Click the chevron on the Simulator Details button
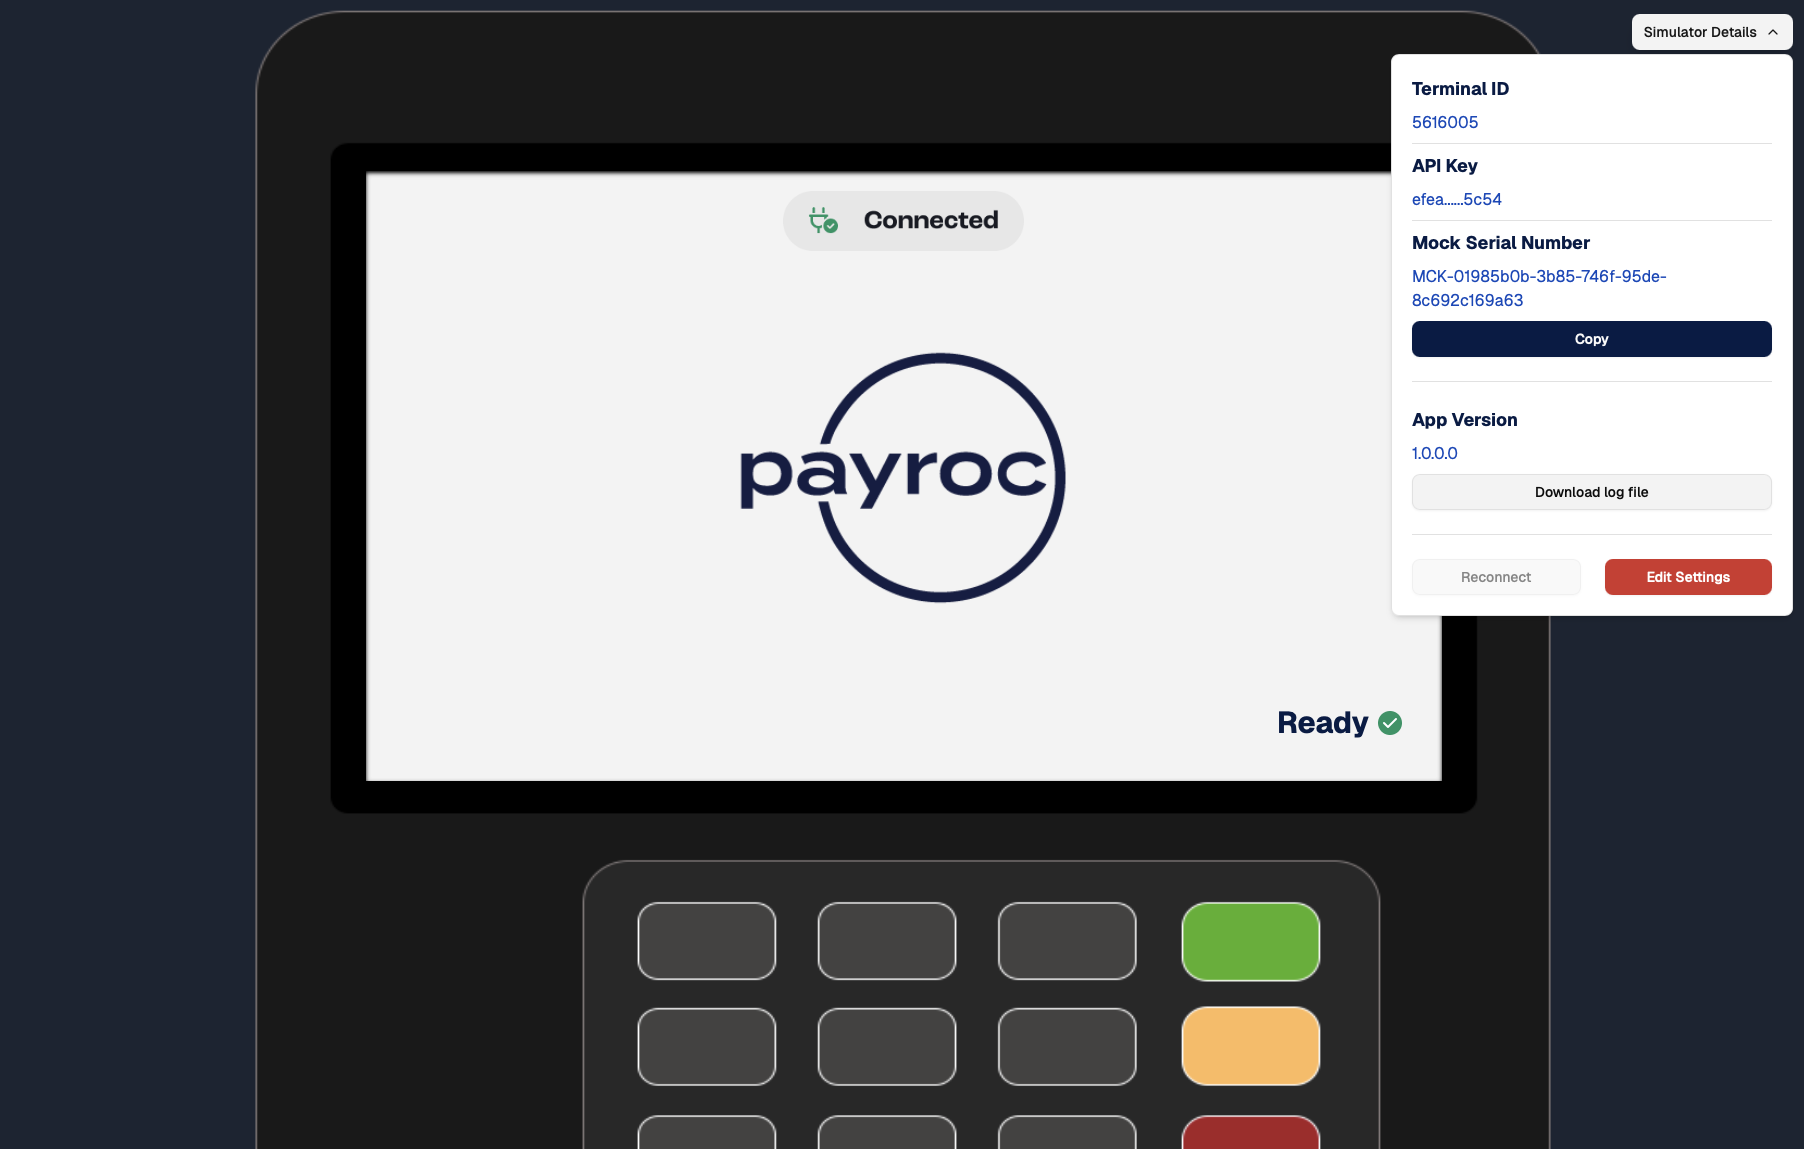The height and width of the screenshot is (1149, 1804). coord(1772,32)
